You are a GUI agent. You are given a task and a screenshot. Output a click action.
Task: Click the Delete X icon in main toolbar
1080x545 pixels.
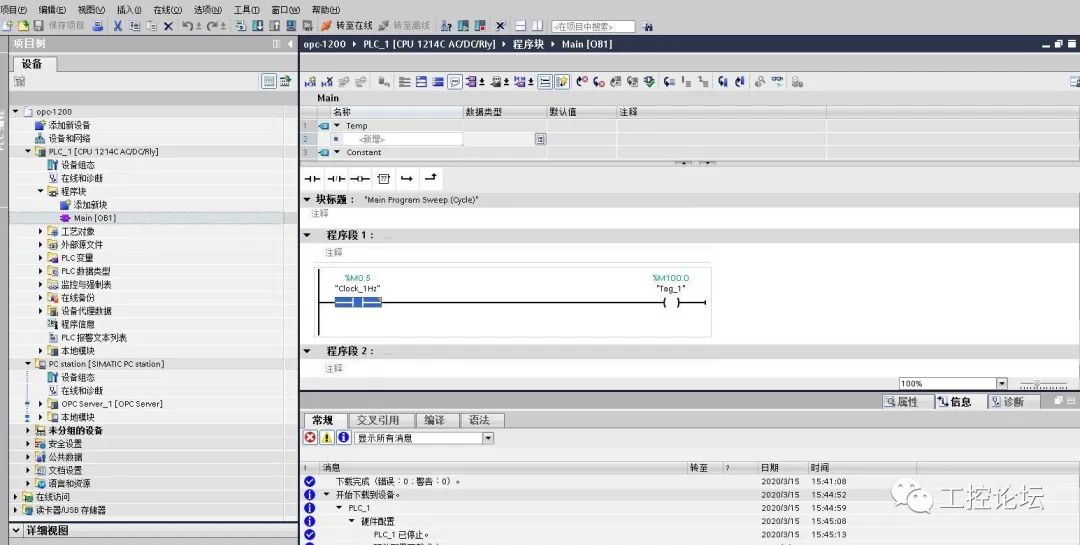[x=168, y=26]
